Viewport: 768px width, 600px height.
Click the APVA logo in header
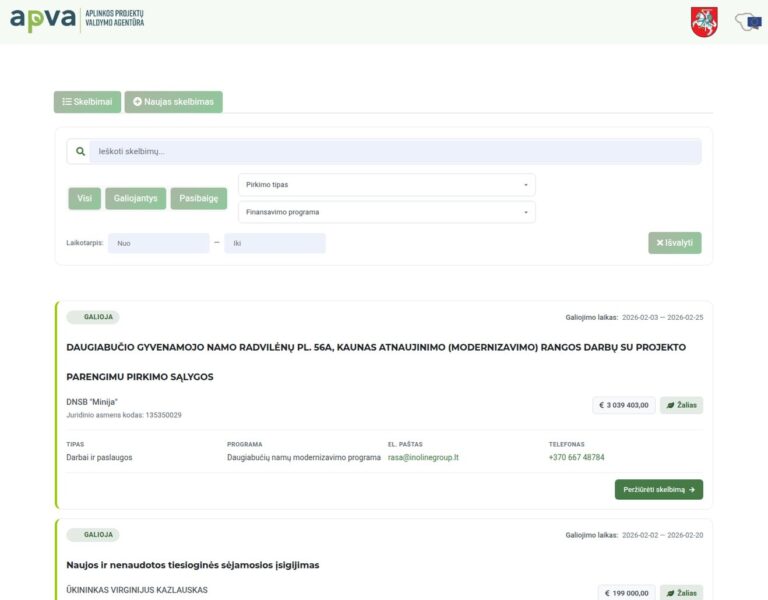[76, 20]
